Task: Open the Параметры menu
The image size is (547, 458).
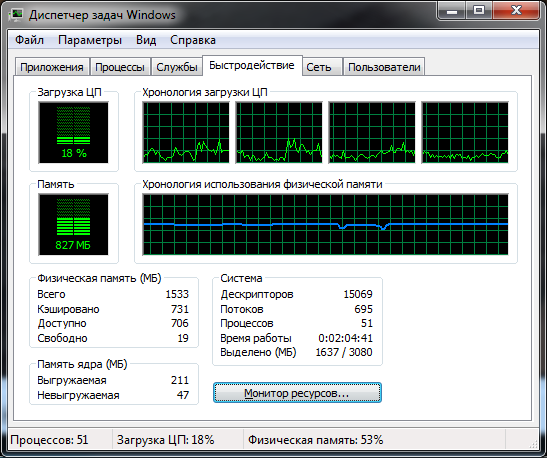Action: pos(90,40)
